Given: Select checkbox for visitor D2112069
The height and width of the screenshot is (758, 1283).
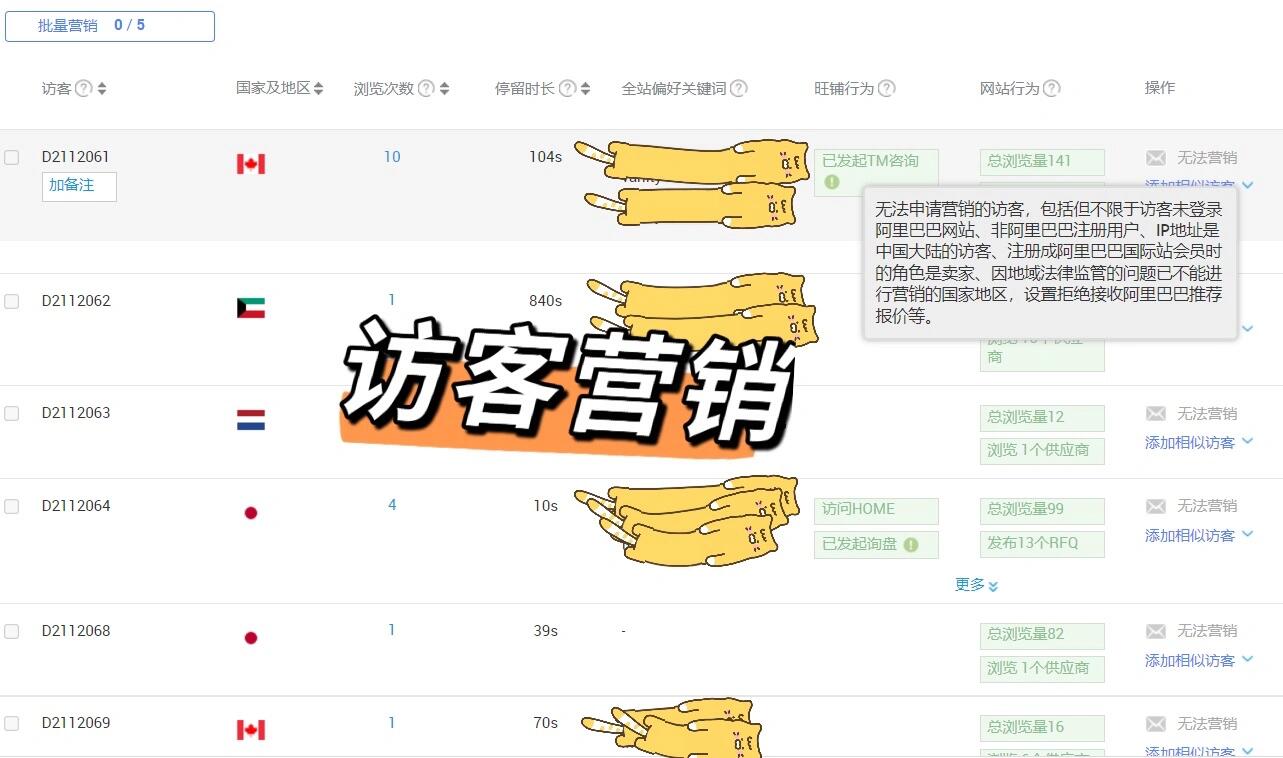Looking at the screenshot, I should coord(12,723).
